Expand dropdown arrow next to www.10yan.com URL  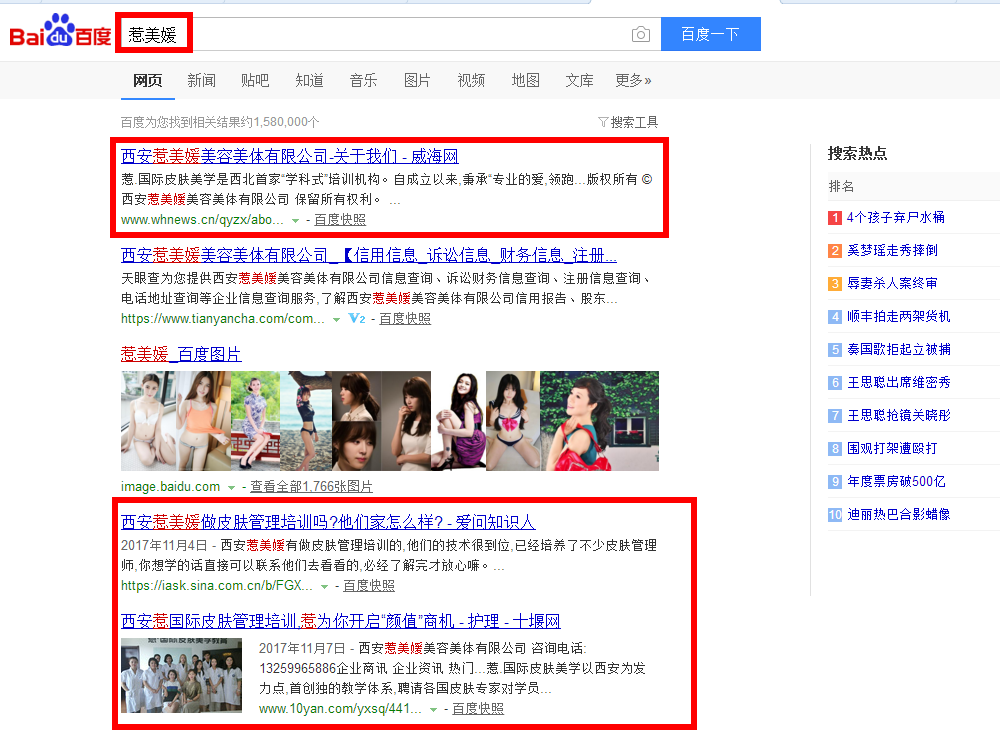(434, 710)
